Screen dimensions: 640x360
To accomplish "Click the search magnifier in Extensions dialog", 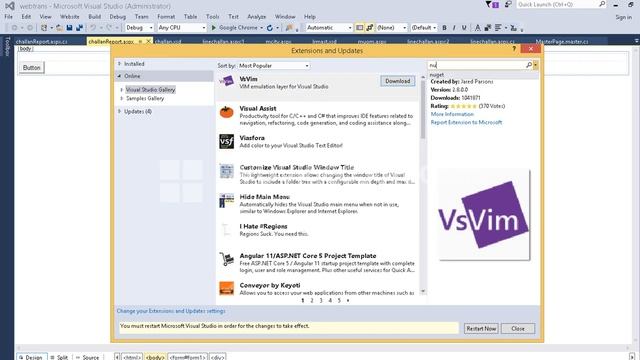I will [x=529, y=65].
